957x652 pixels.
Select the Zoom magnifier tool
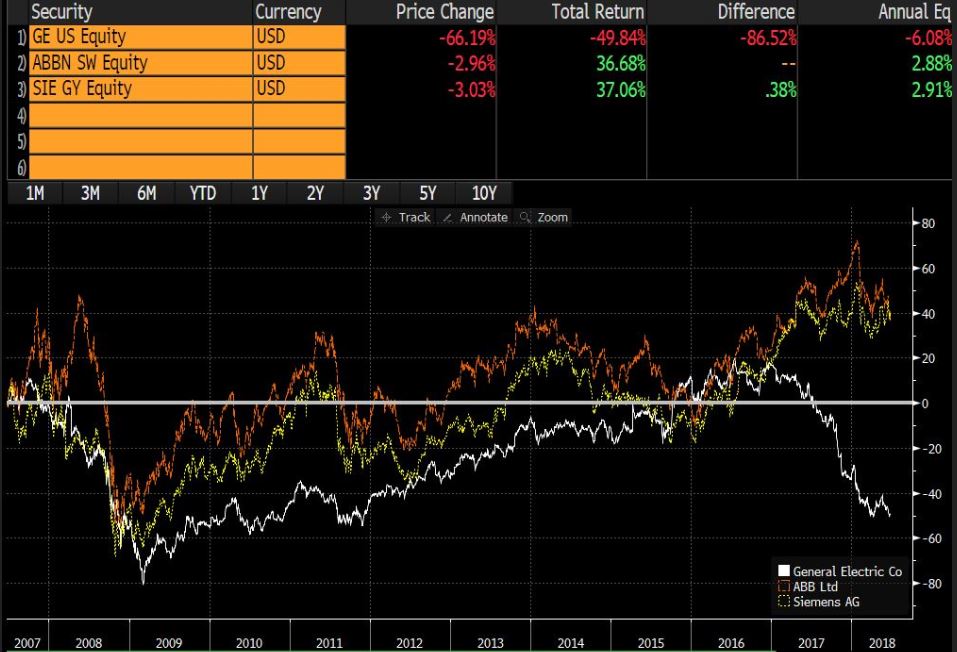click(x=543, y=217)
